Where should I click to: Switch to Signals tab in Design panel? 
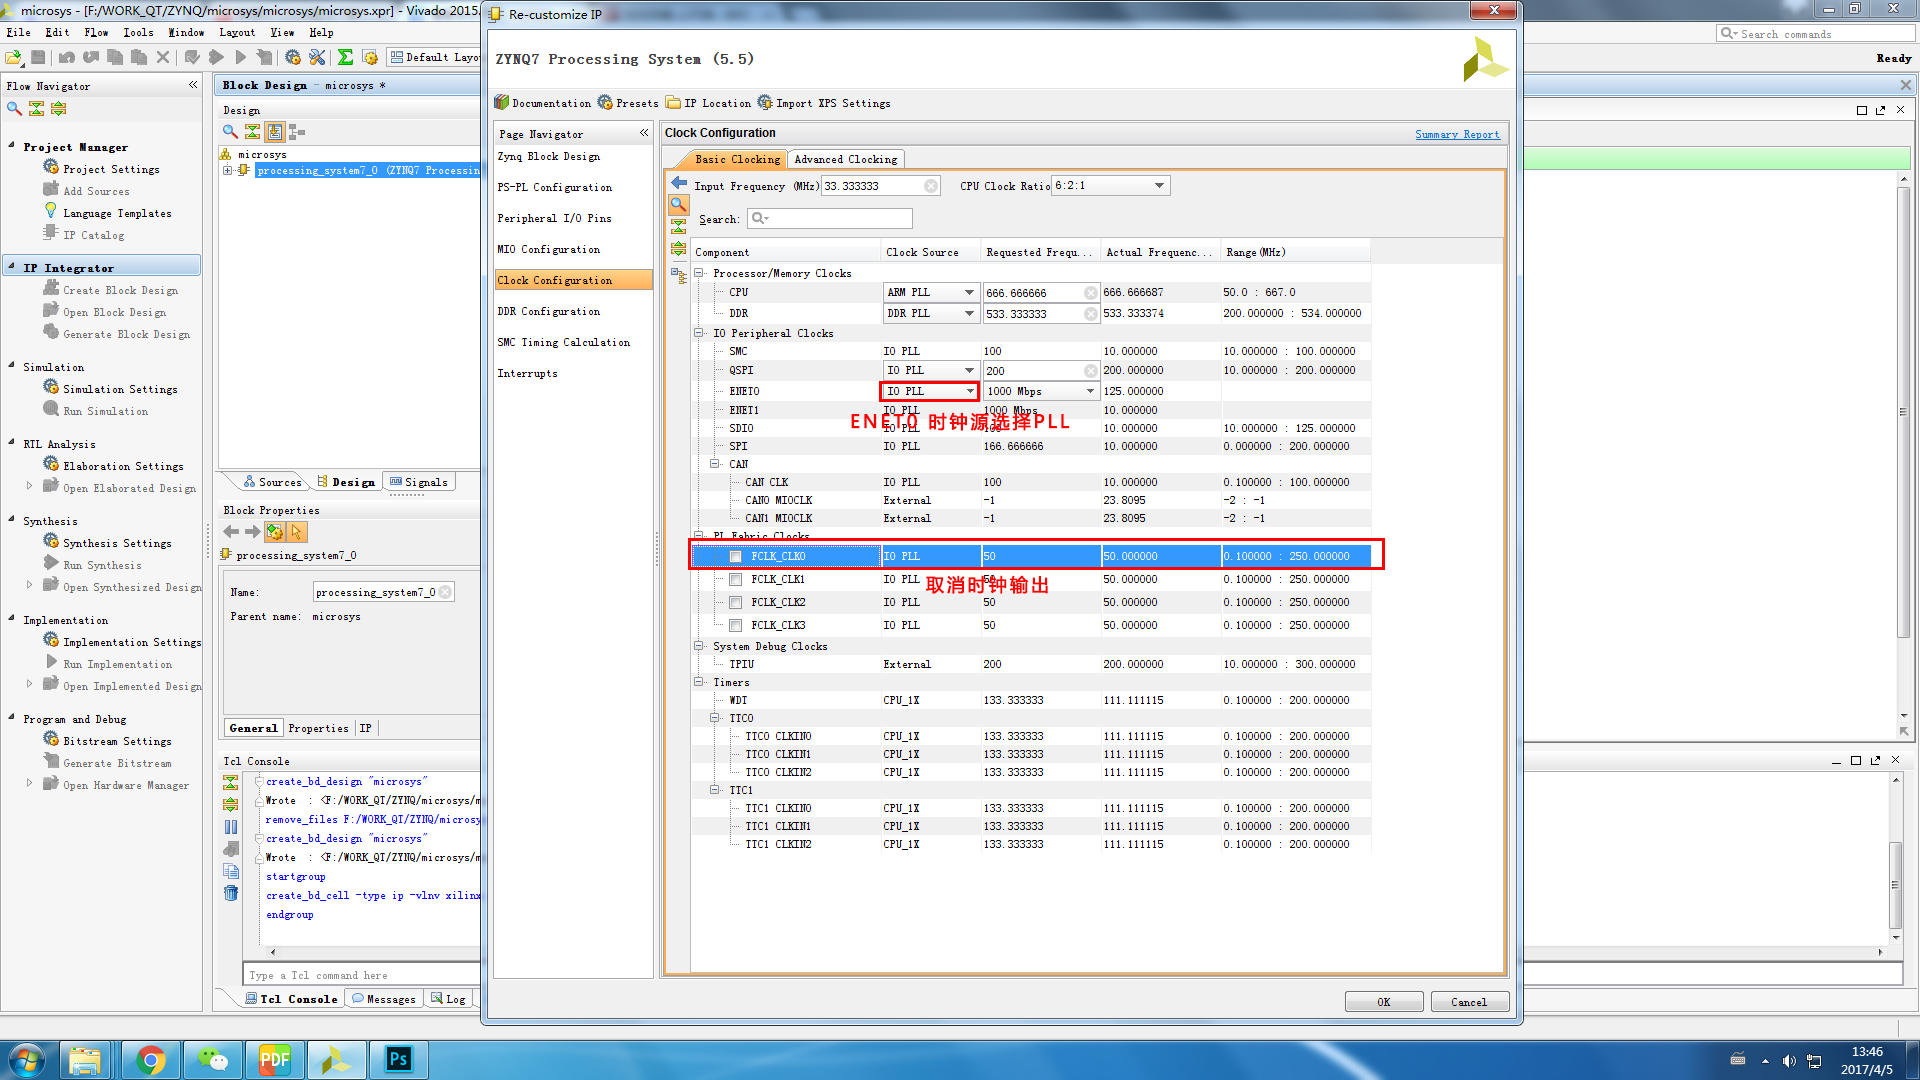pos(419,482)
